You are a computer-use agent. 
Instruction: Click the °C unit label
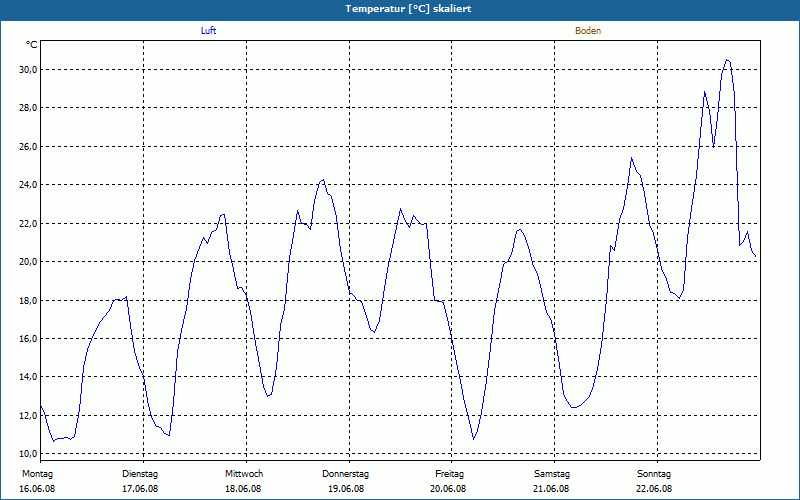tap(32, 45)
